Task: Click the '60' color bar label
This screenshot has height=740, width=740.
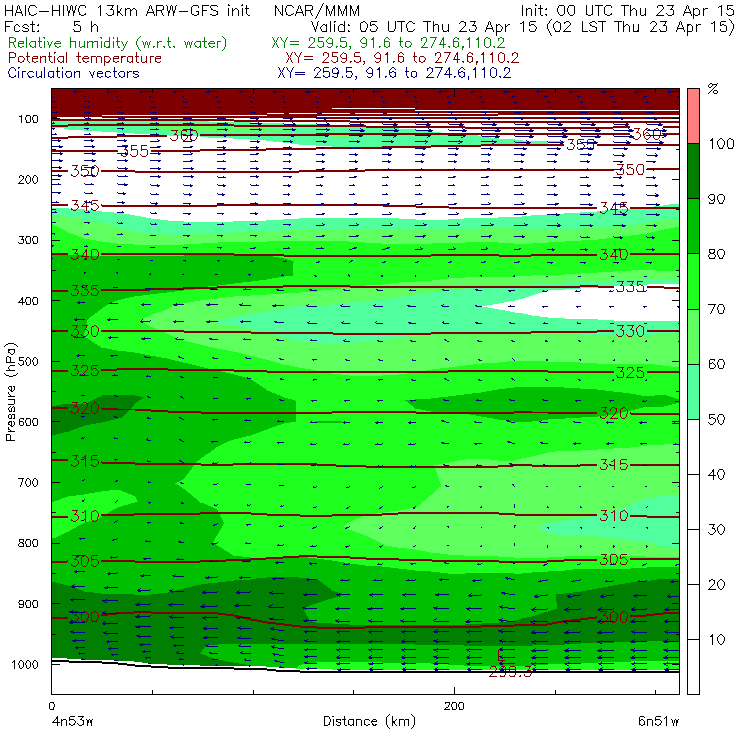Action: [716, 364]
